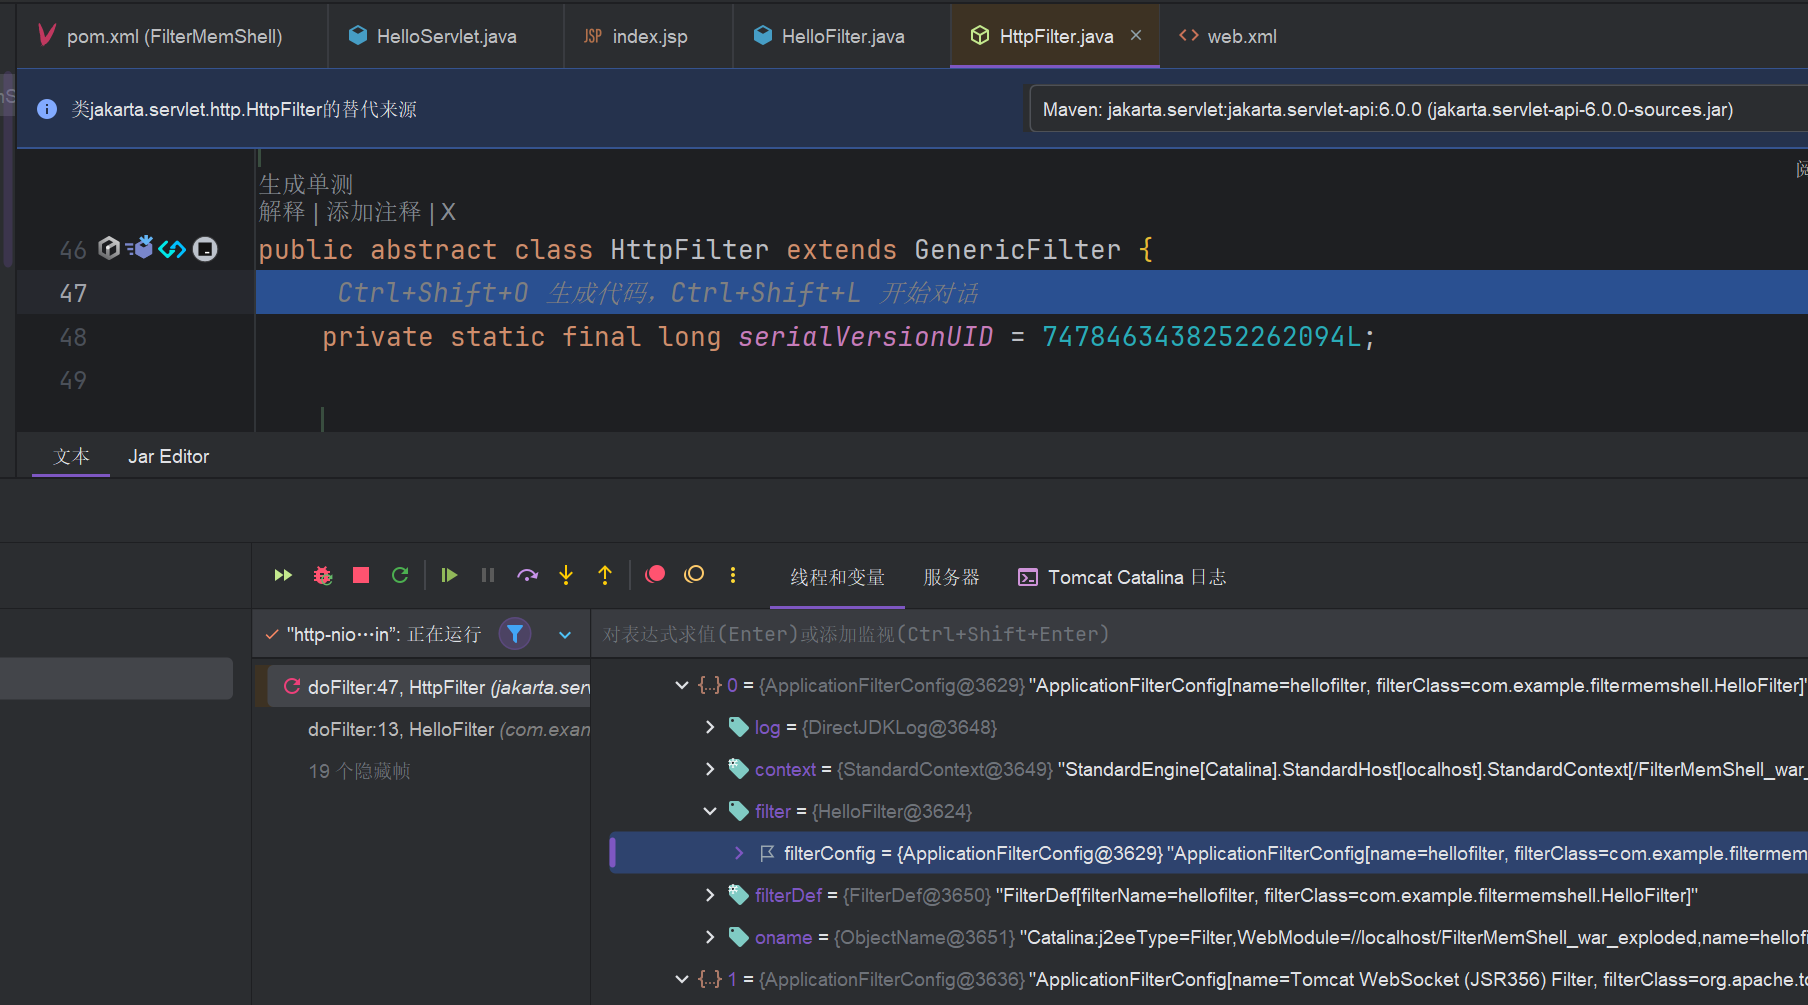Click the Resume Program icon
Viewport: 1808px width, 1005px height.
pyautogui.click(x=449, y=575)
